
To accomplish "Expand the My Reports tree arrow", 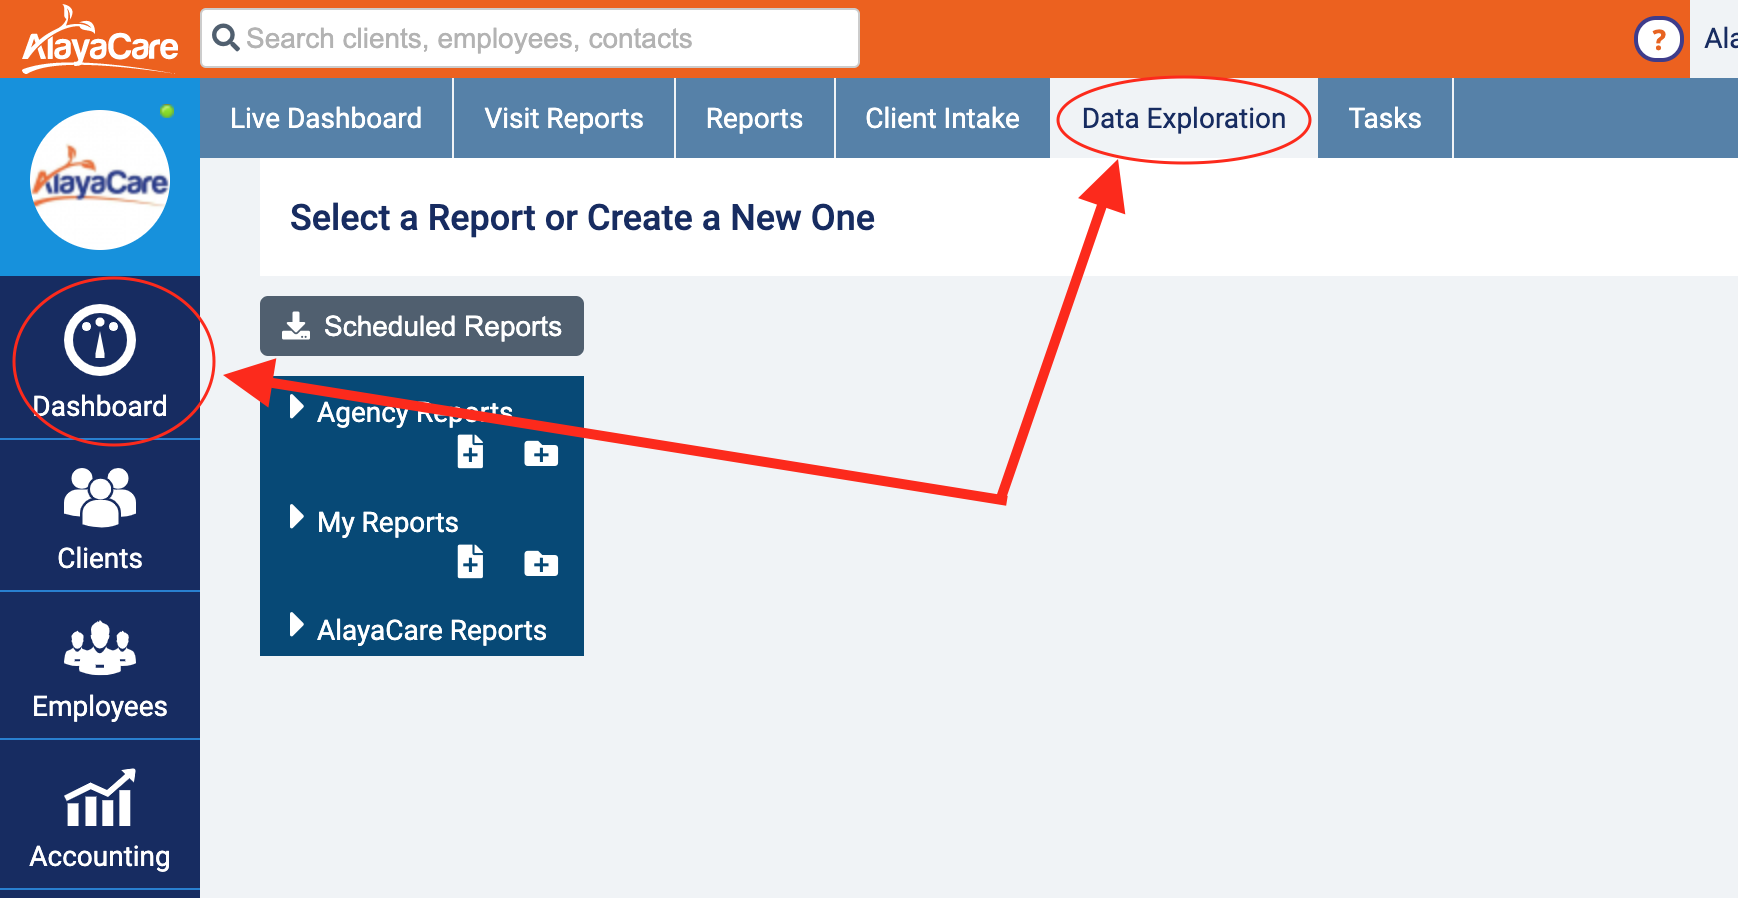I will pyautogui.click(x=296, y=517).
